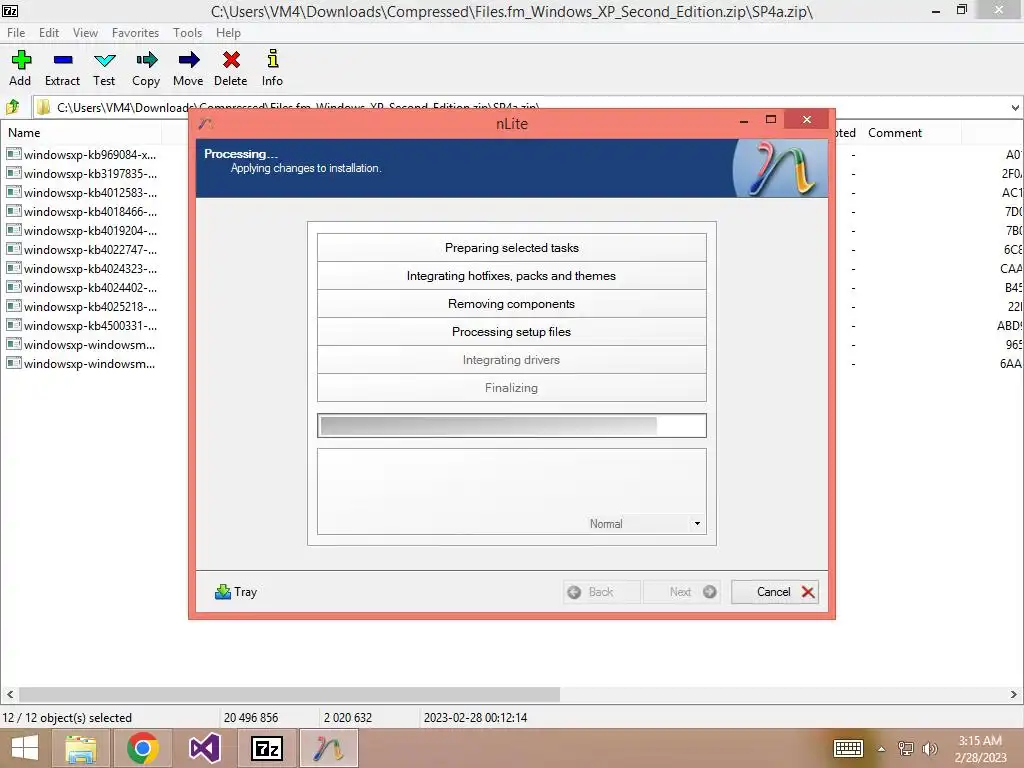Open the on-screen keyboard tray icon

pyautogui.click(x=848, y=748)
